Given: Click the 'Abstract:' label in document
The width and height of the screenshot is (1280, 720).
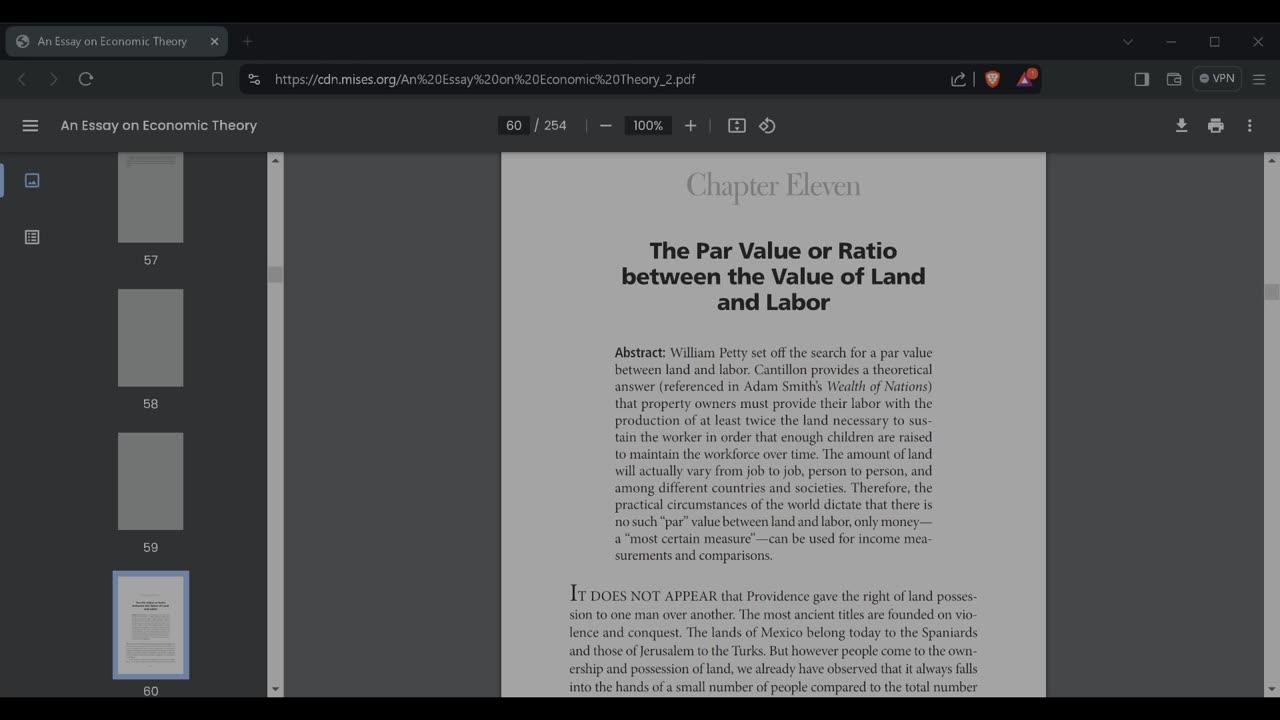Looking at the screenshot, I should [640, 353].
